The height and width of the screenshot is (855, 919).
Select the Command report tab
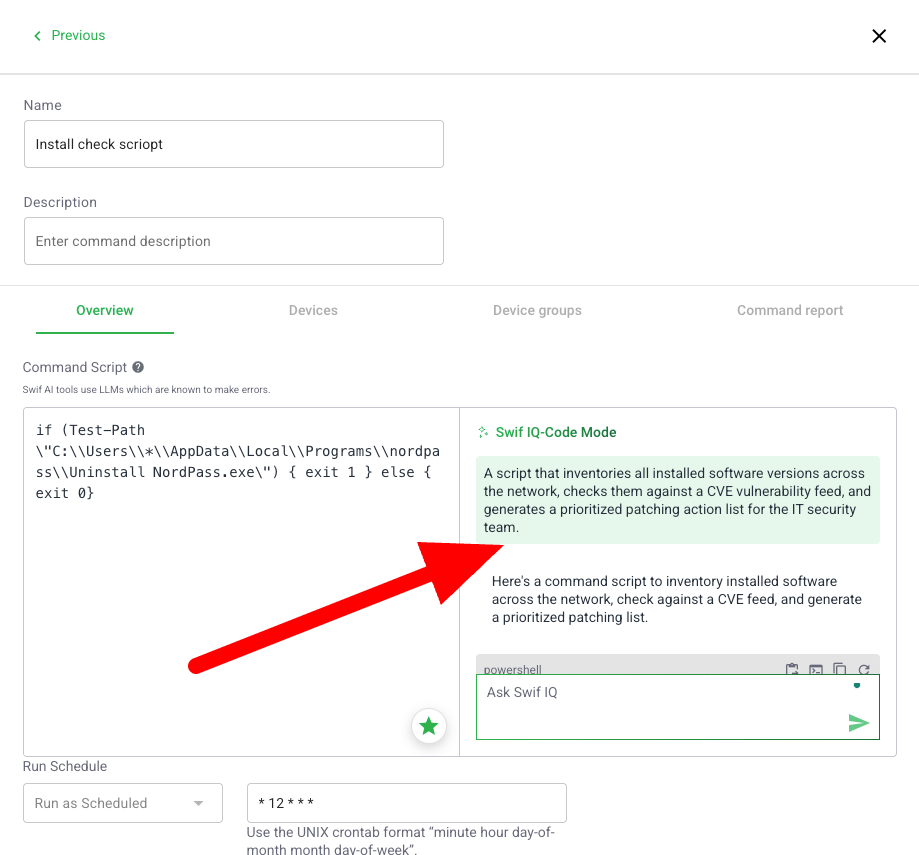click(x=790, y=310)
